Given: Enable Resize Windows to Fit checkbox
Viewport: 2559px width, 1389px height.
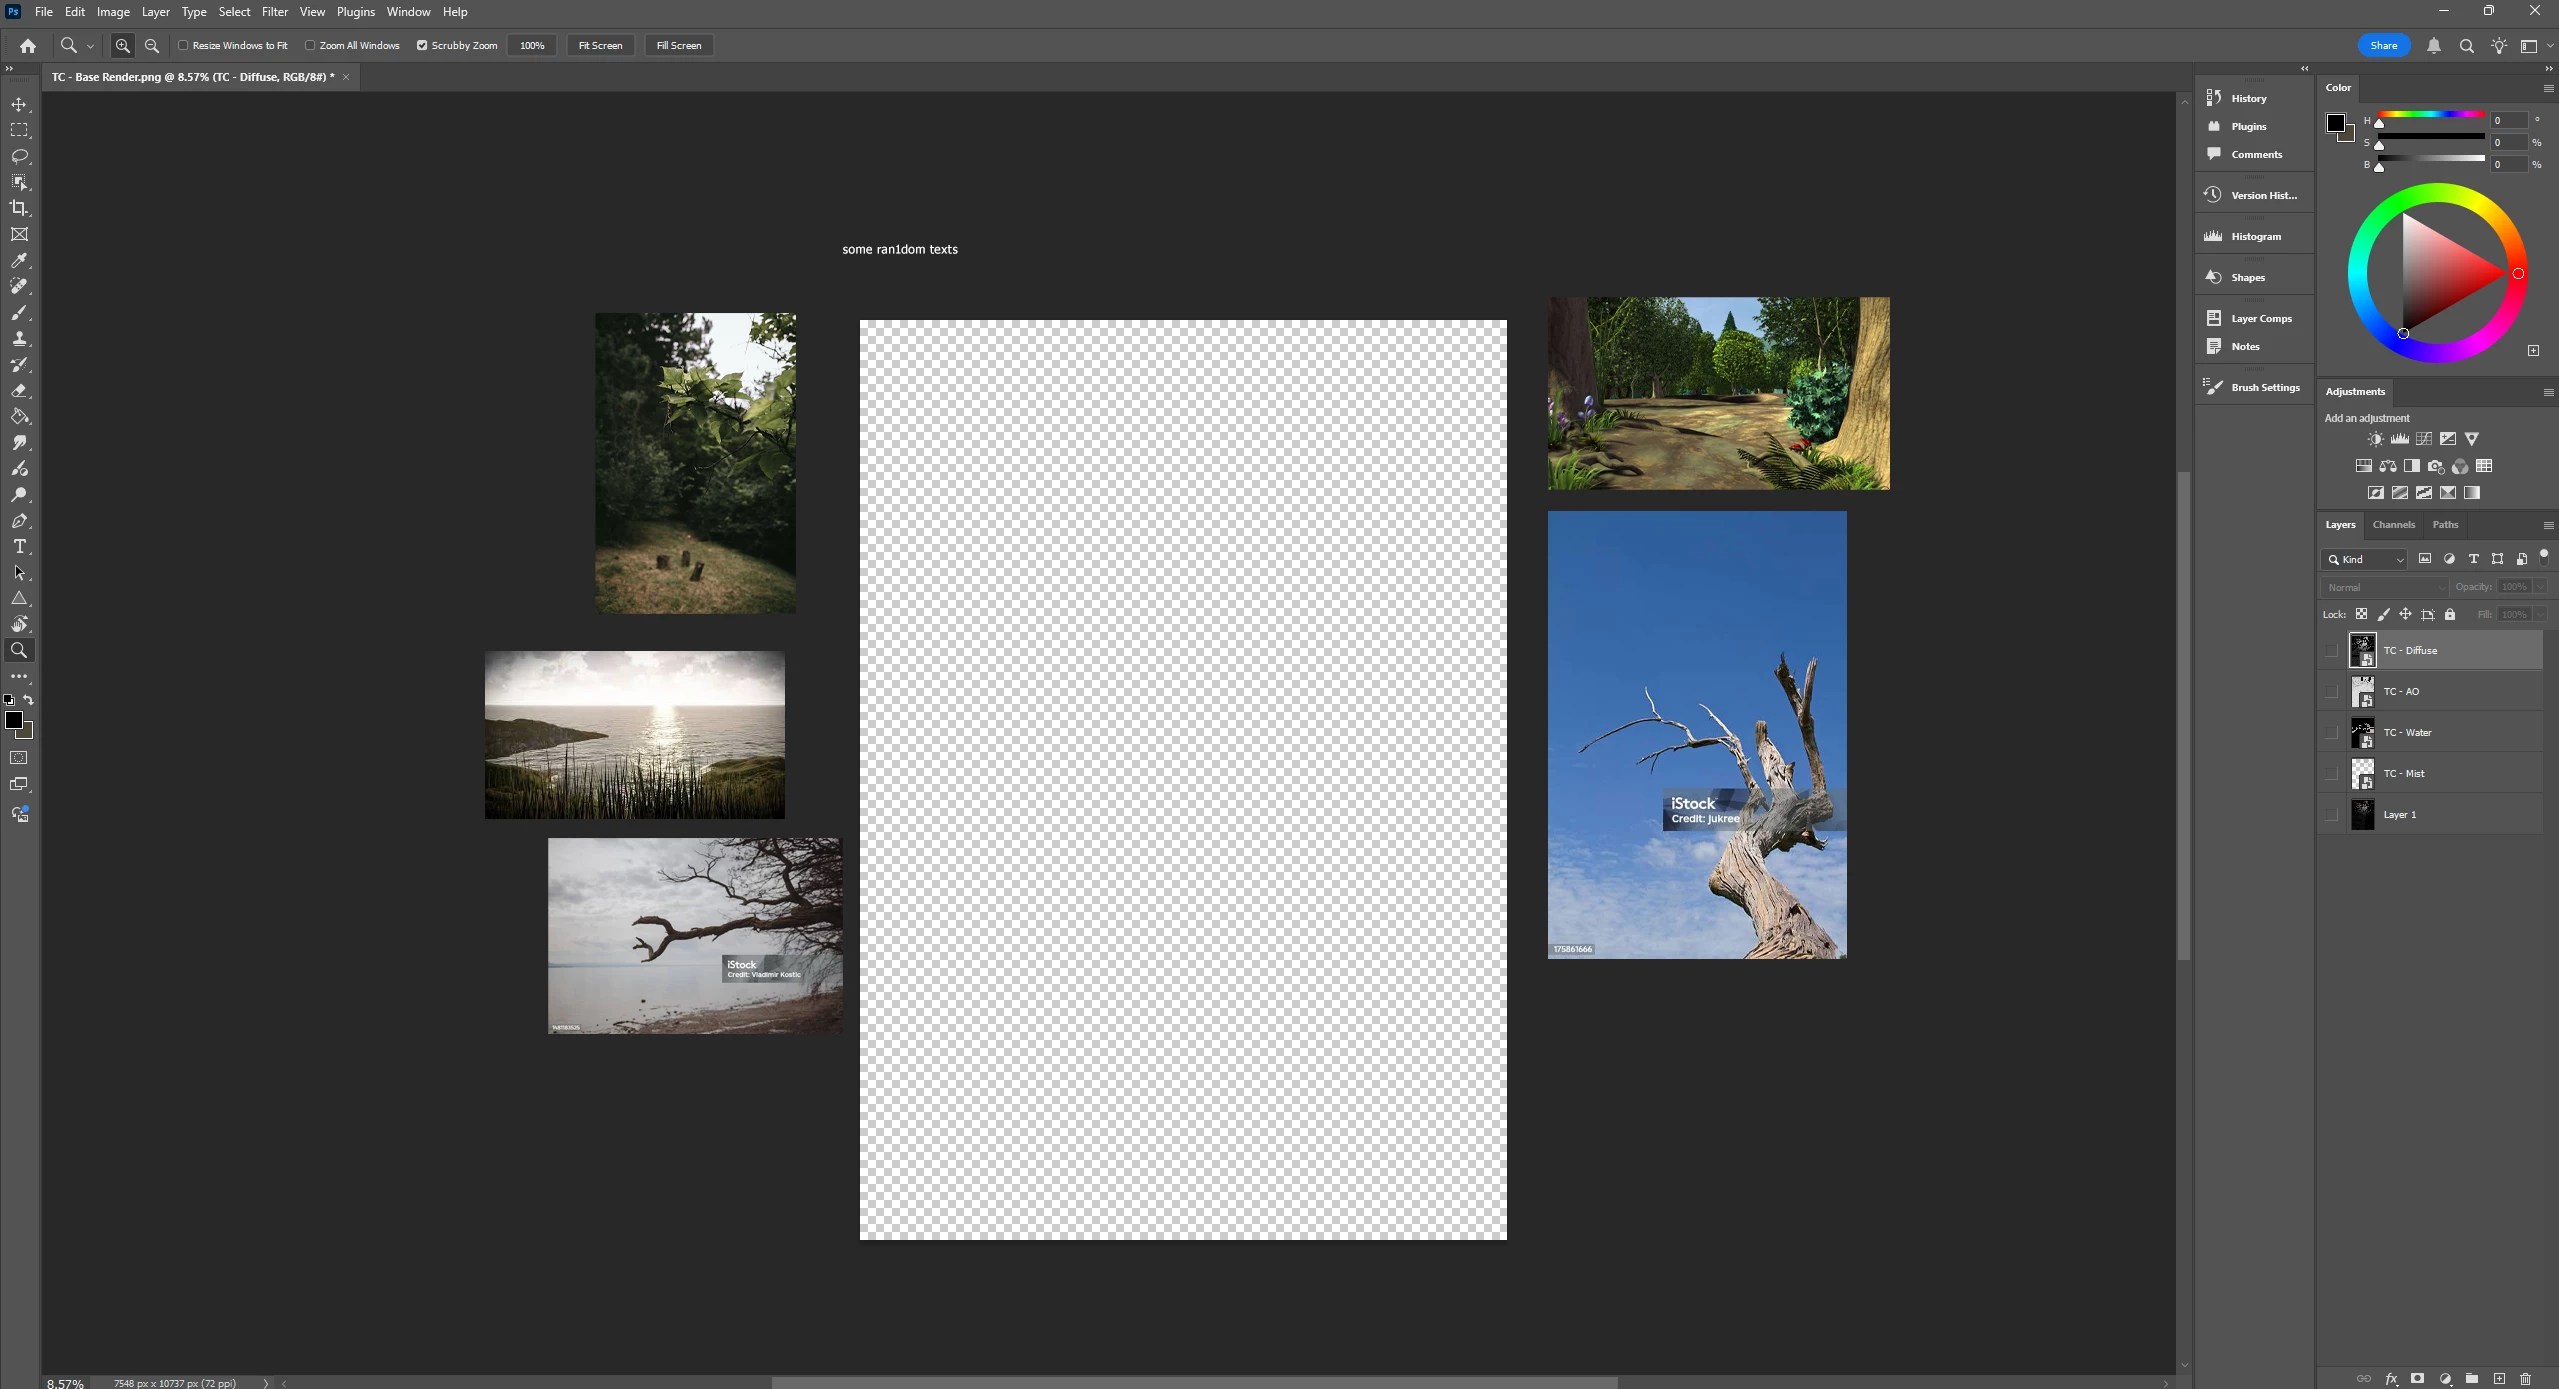Looking at the screenshot, I should click(x=183, y=45).
